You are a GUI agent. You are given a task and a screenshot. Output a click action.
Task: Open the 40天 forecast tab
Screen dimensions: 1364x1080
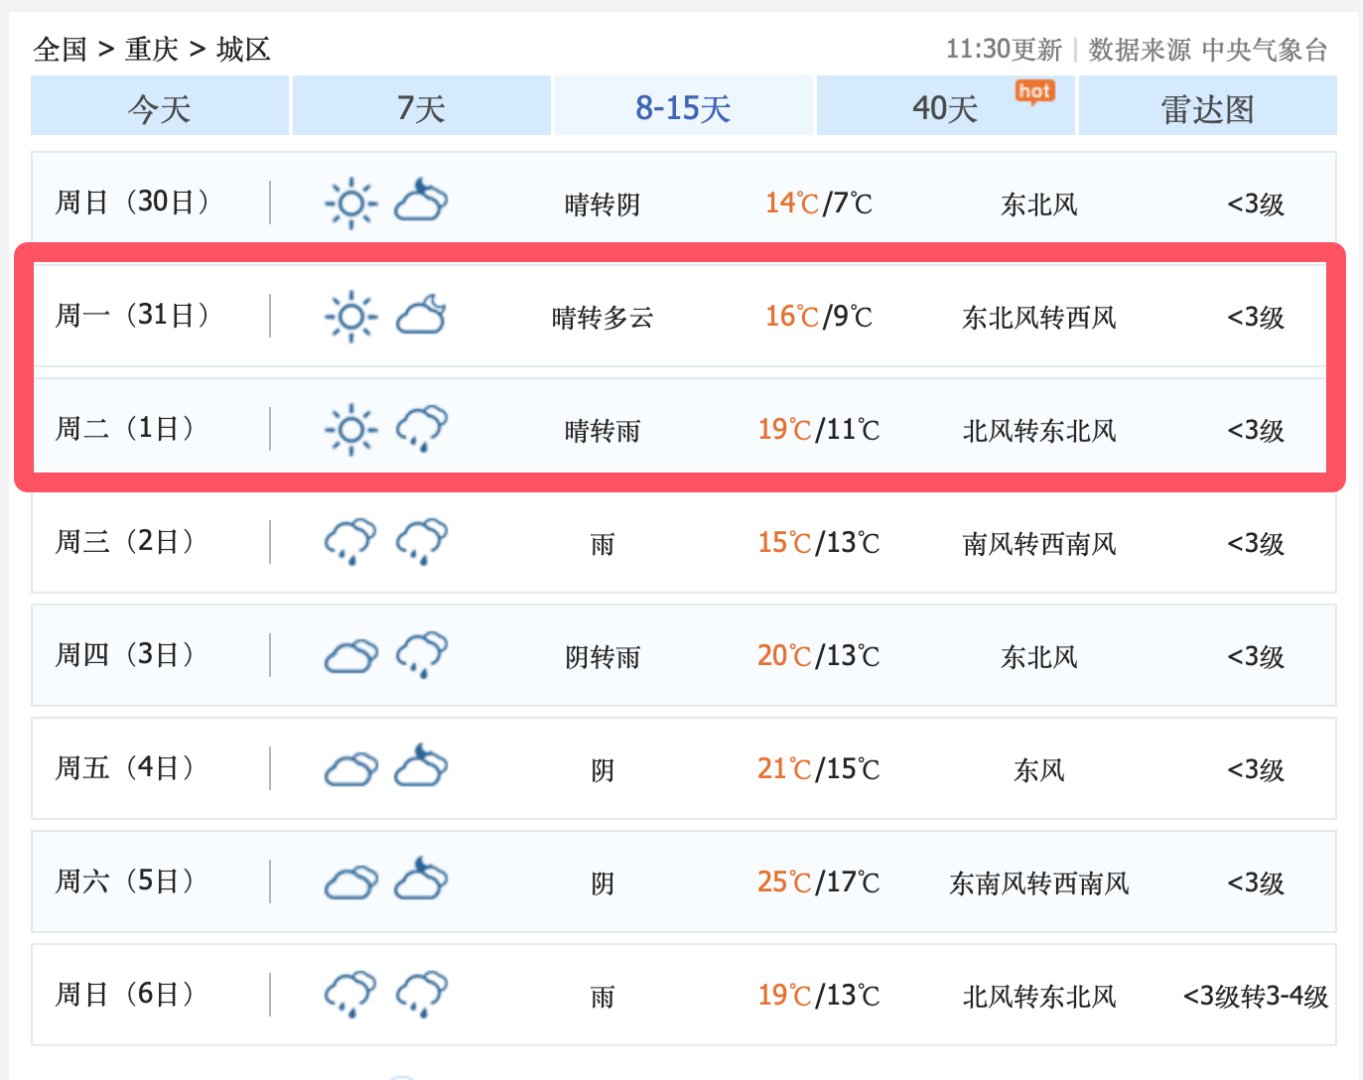pos(945,107)
